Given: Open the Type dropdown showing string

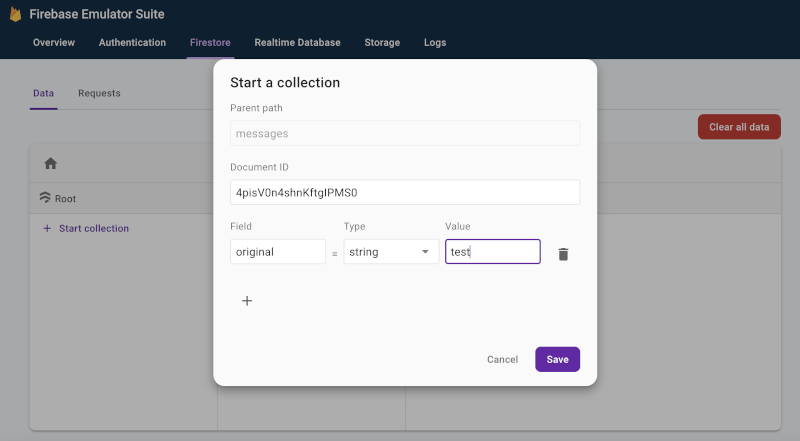Looking at the screenshot, I should click(x=390, y=252).
